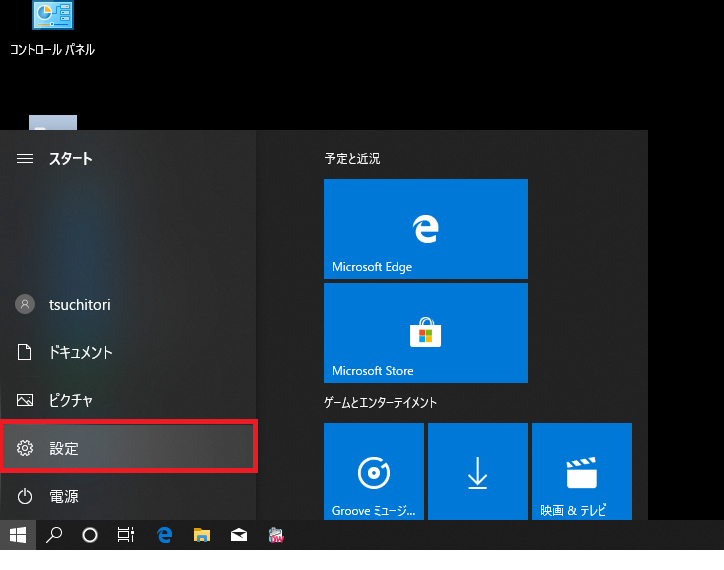Select 設定 in the Start menu
This screenshot has height=570, width=724.
point(128,448)
